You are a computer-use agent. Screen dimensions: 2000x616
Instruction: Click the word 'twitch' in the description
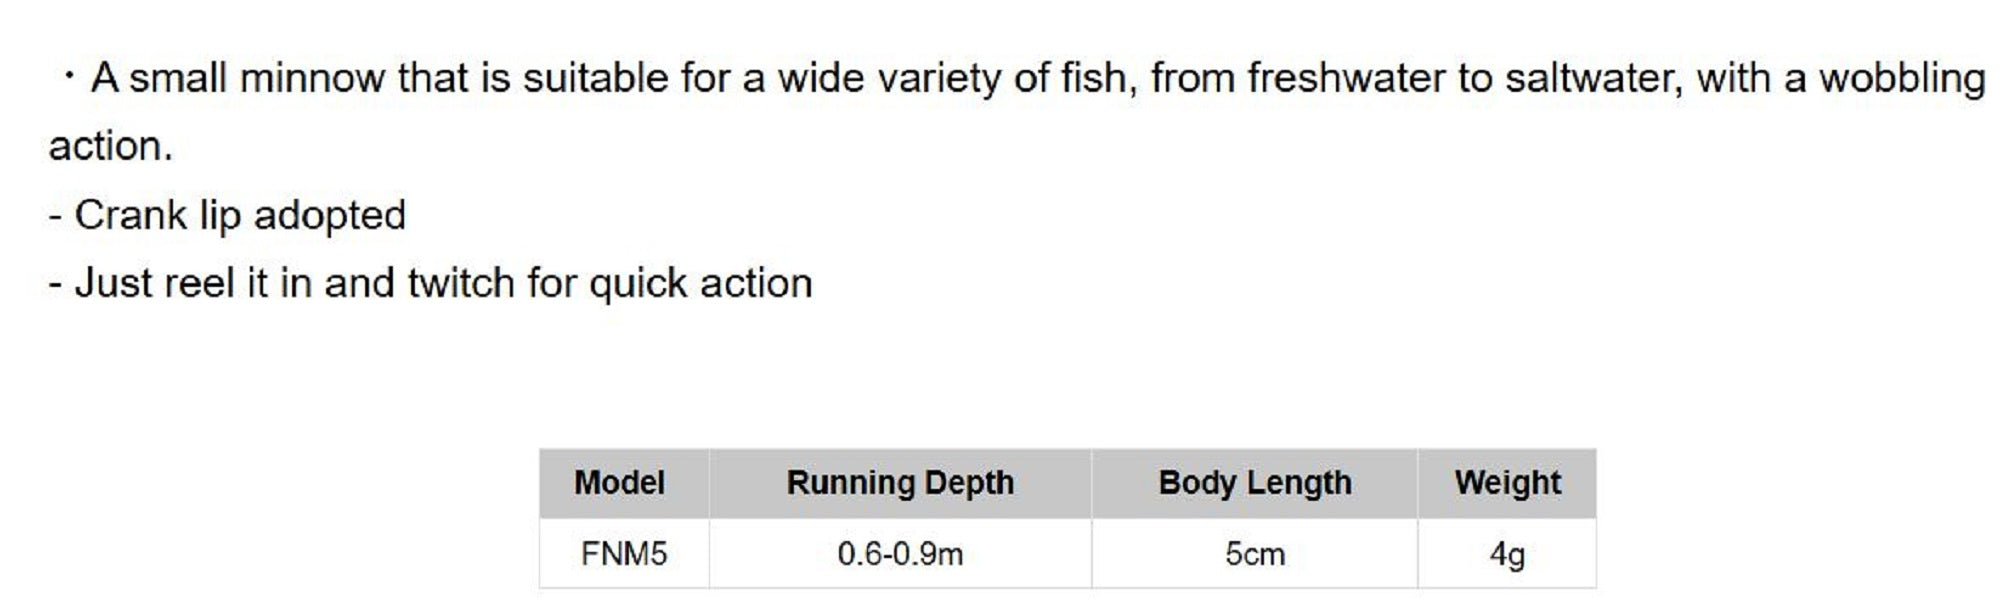pyautogui.click(x=461, y=283)
